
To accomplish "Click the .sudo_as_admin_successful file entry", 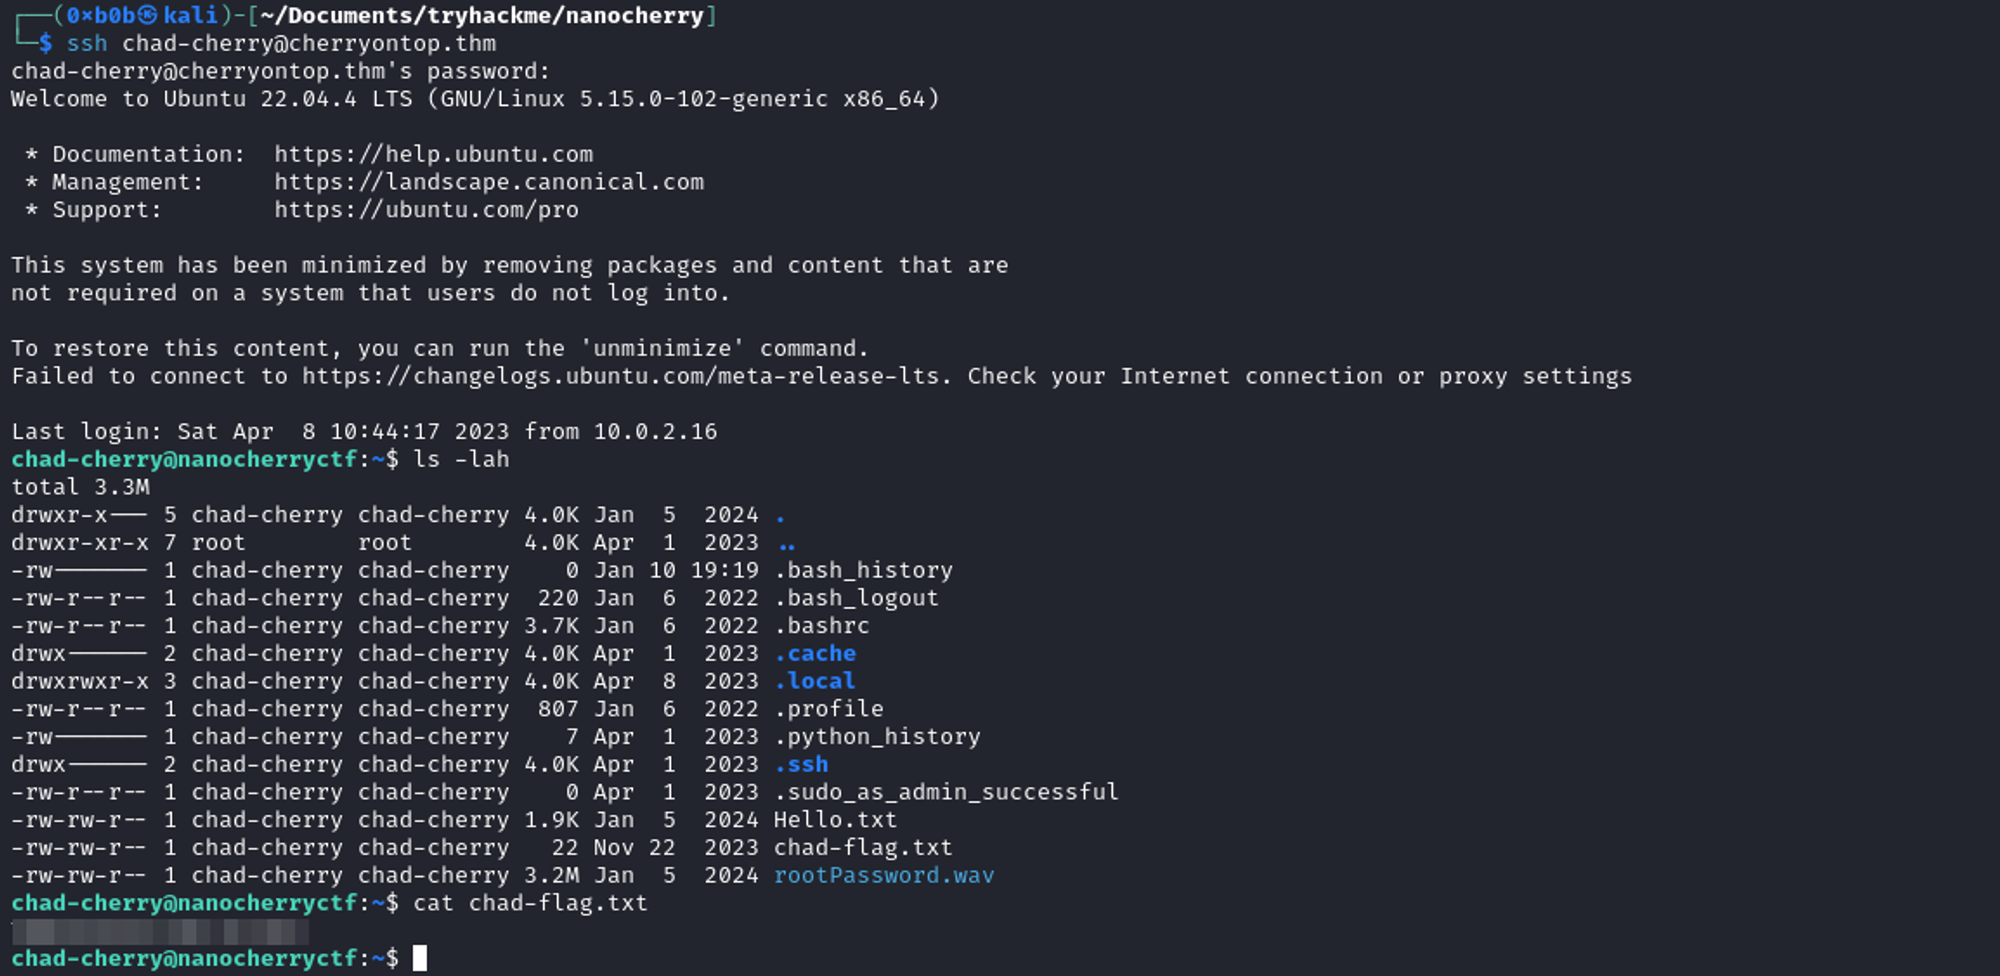I will click(x=946, y=792).
